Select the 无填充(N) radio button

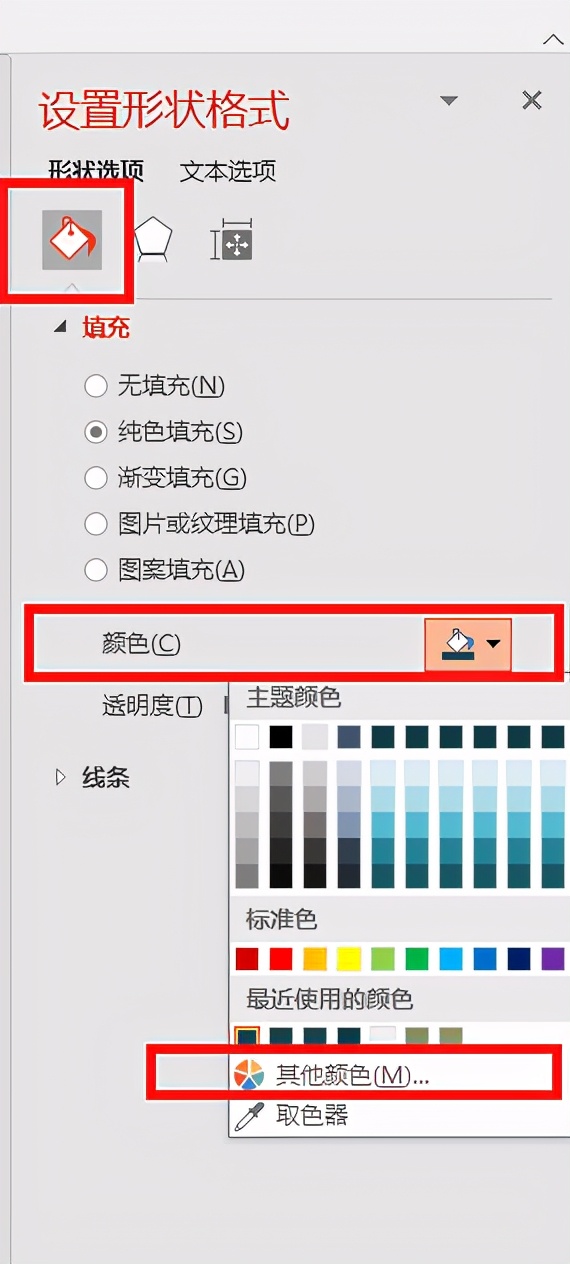coord(96,386)
